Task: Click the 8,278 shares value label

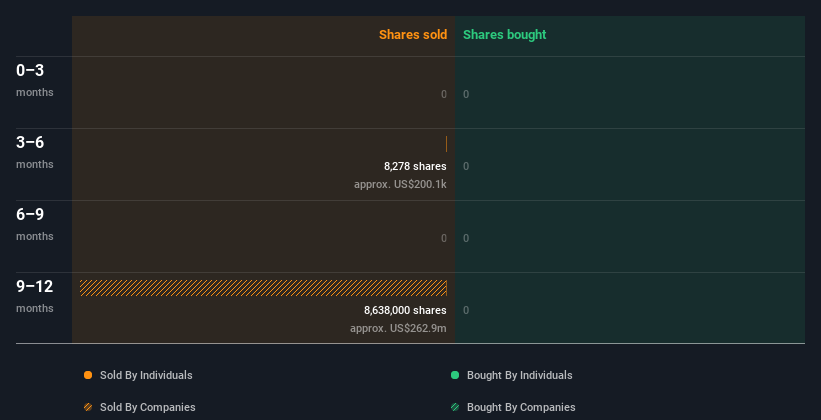Action: coord(415,166)
